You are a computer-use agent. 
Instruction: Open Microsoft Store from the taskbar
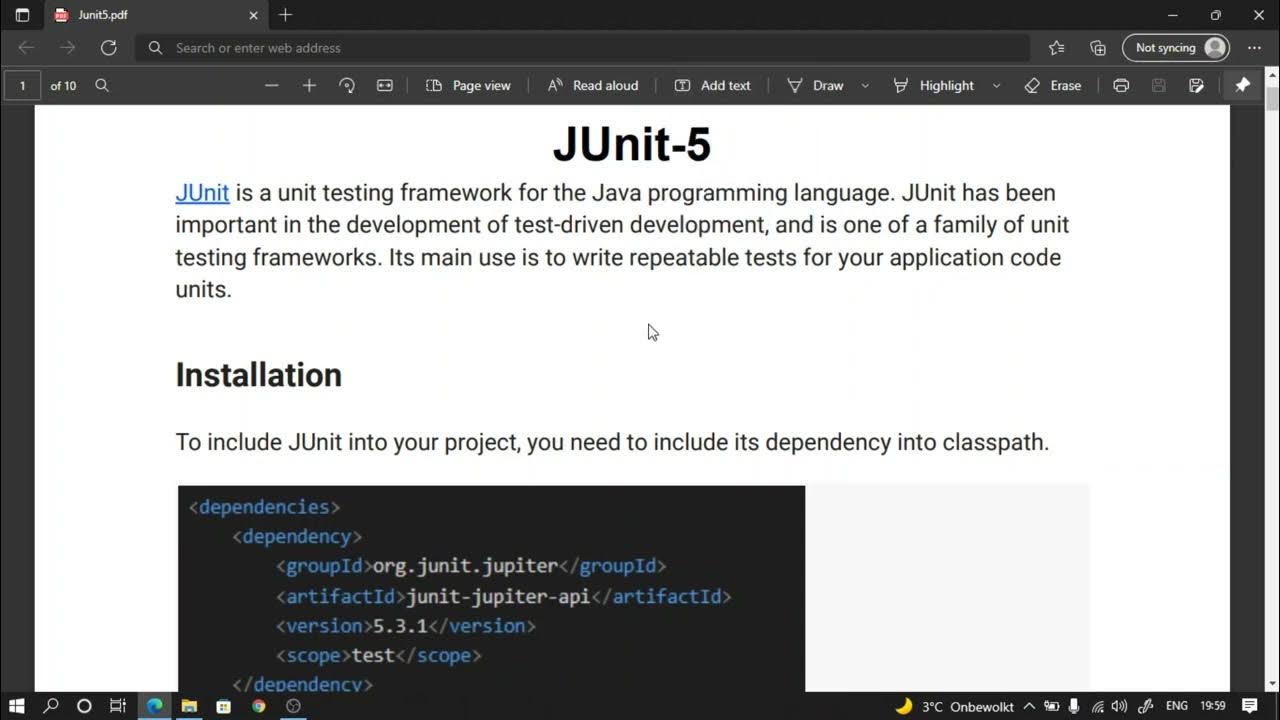pos(224,706)
